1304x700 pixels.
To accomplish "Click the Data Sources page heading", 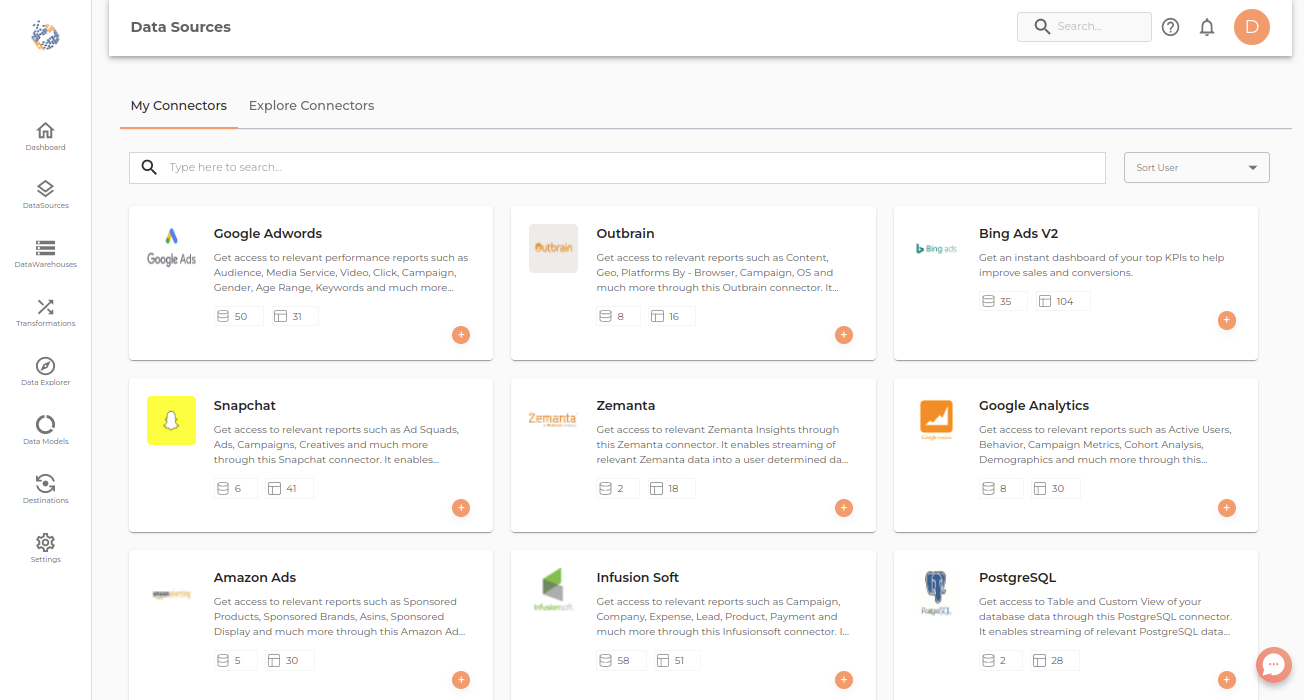I will click(181, 27).
